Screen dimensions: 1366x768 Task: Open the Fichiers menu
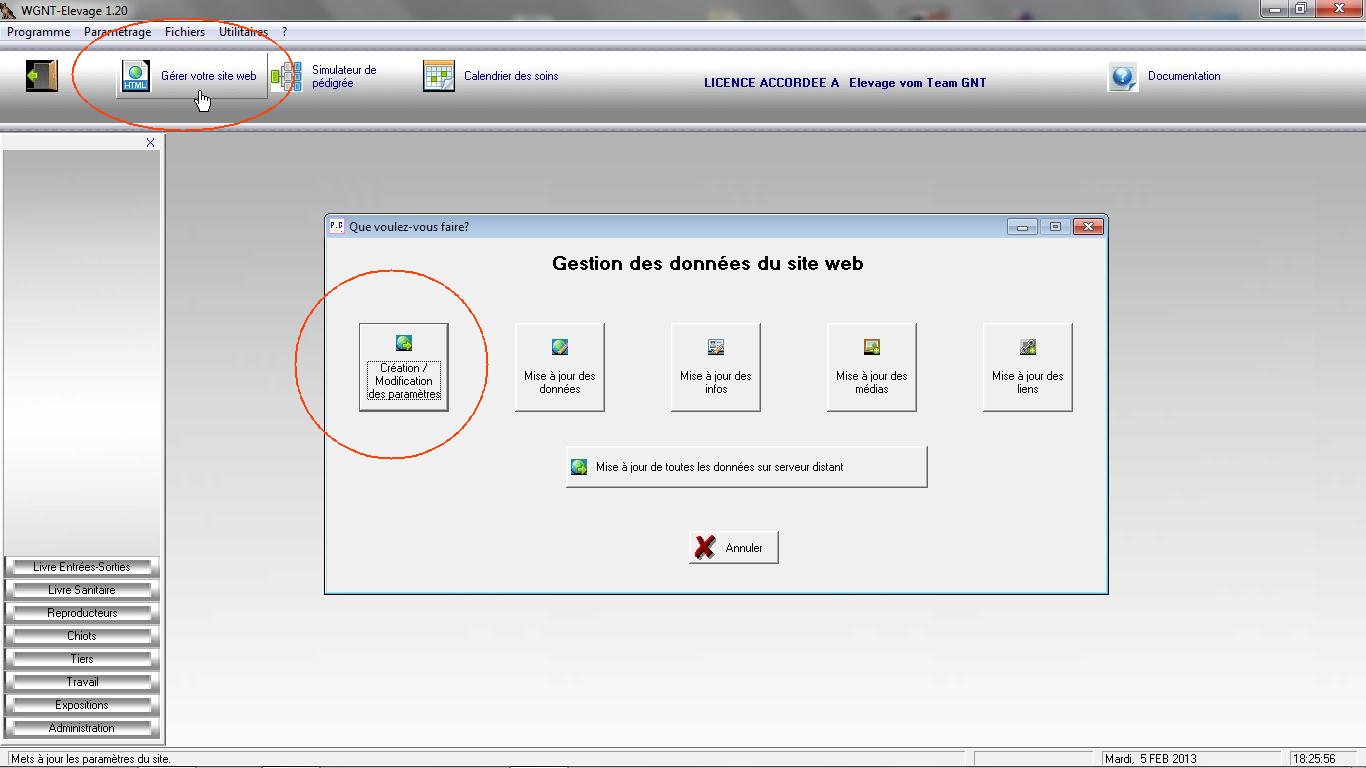(x=185, y=32)
